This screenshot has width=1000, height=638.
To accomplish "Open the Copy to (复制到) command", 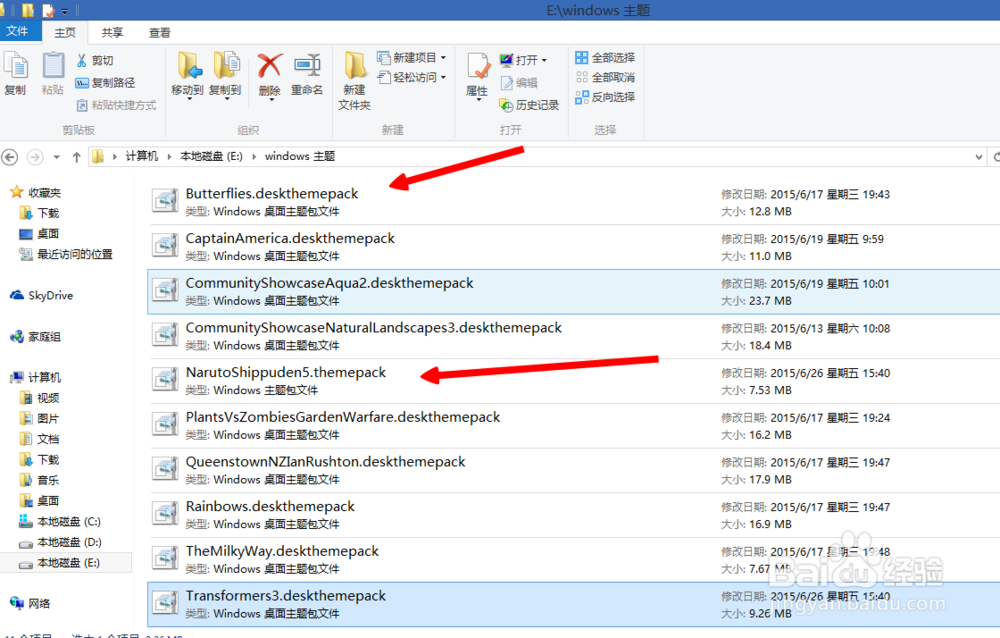I will coord(225,74).
